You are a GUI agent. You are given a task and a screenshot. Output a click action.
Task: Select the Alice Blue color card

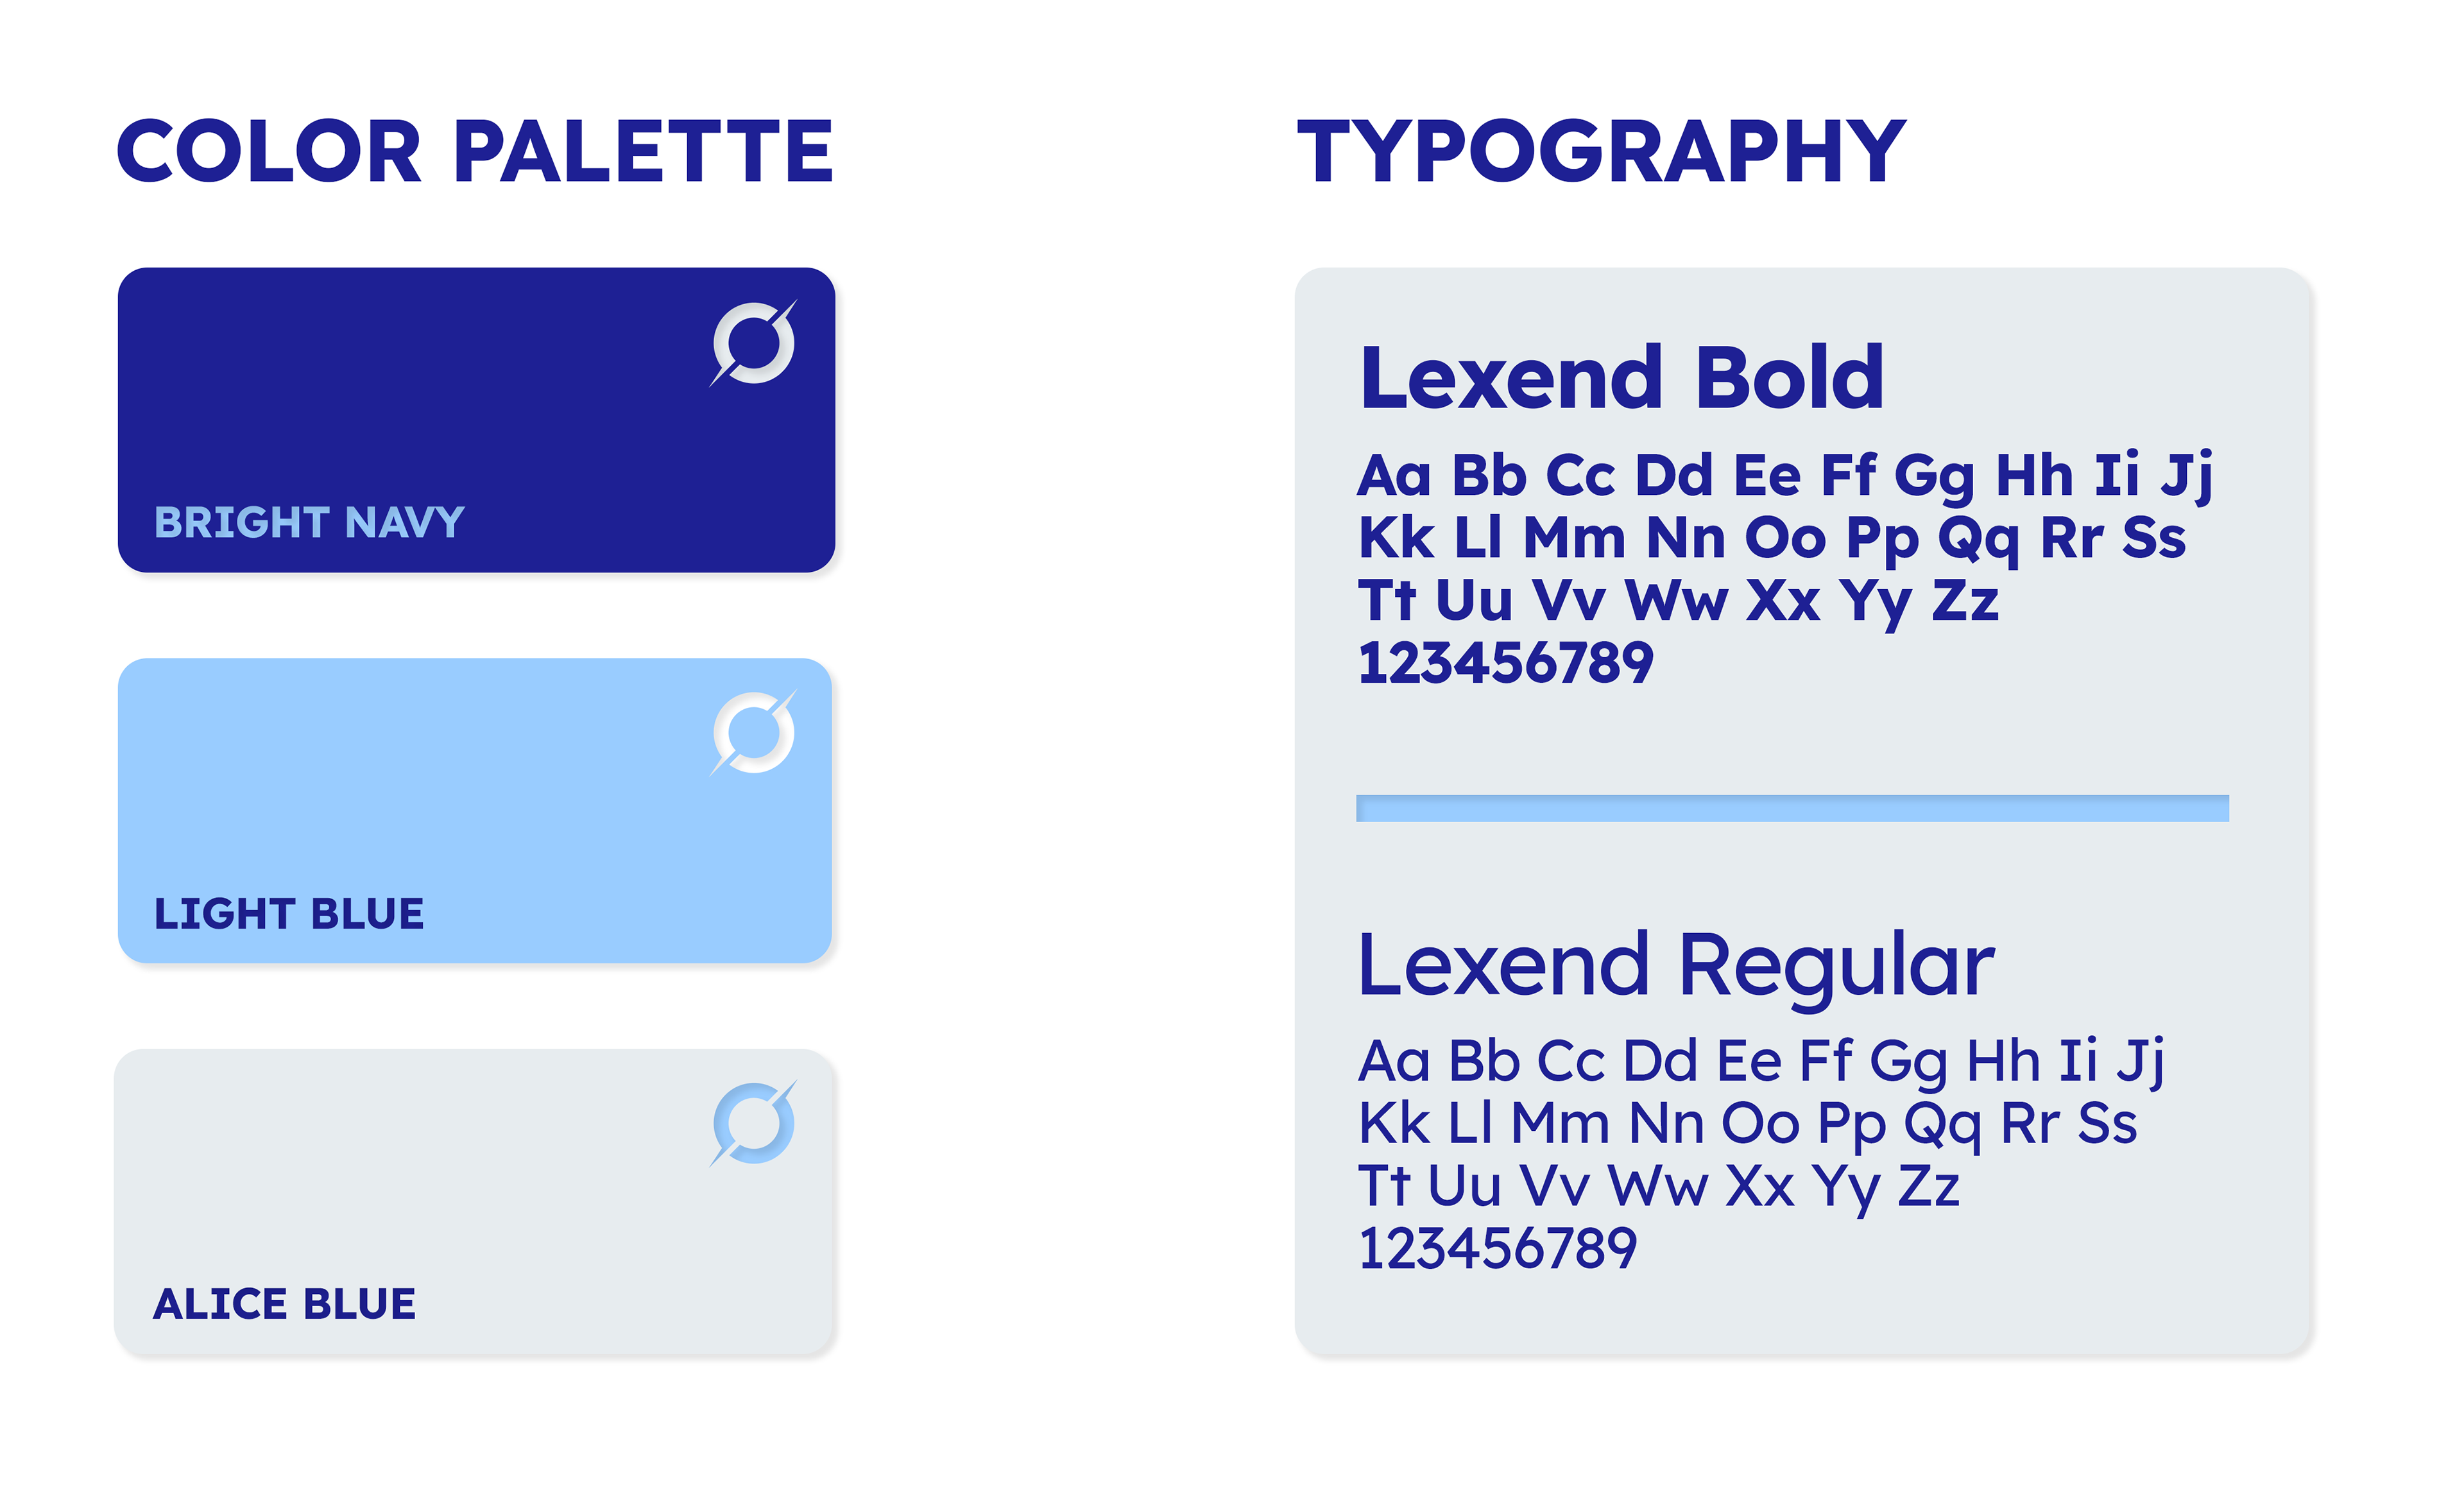point(475,1202)
